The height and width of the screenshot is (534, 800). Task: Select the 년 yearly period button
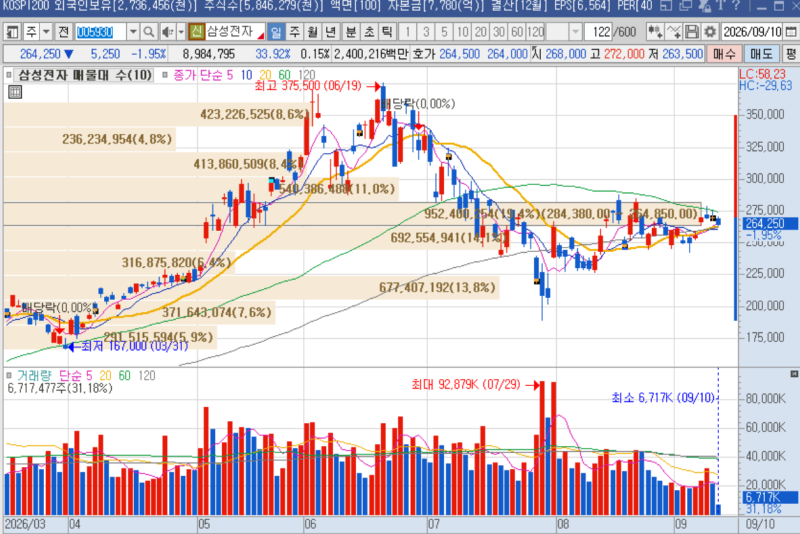[331, 32]
